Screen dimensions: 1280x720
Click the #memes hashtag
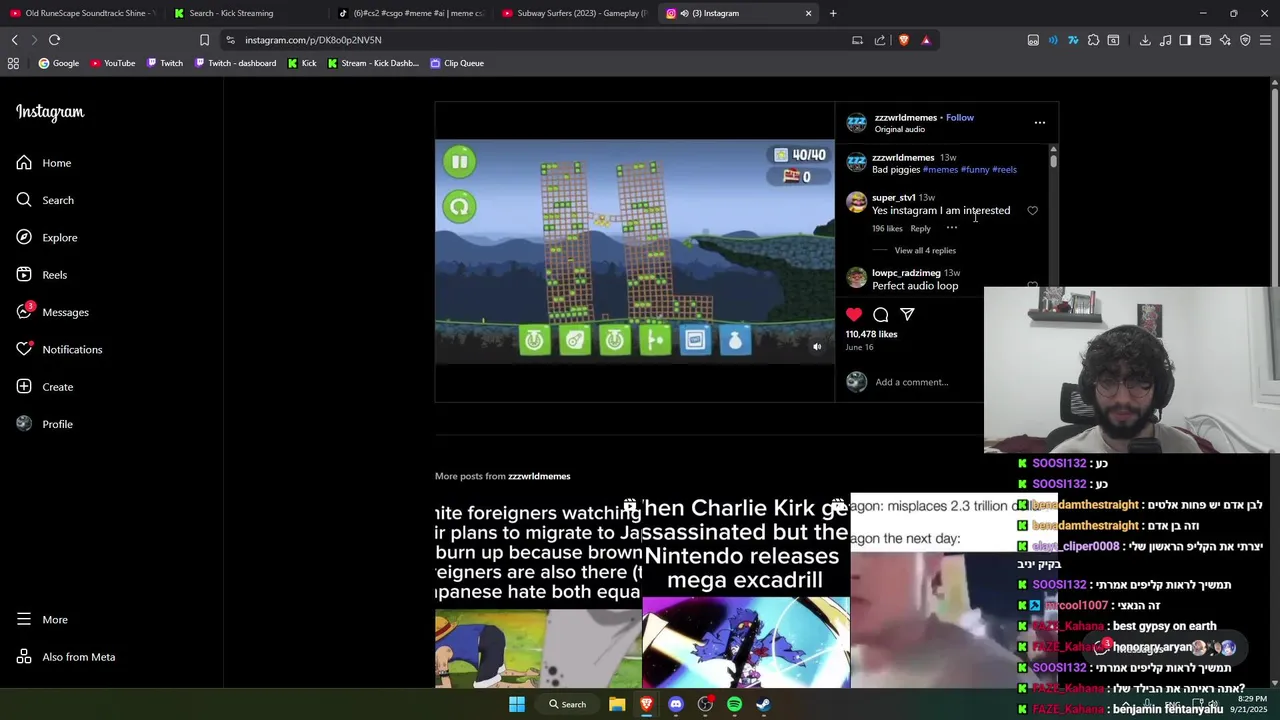coord(940,169)
